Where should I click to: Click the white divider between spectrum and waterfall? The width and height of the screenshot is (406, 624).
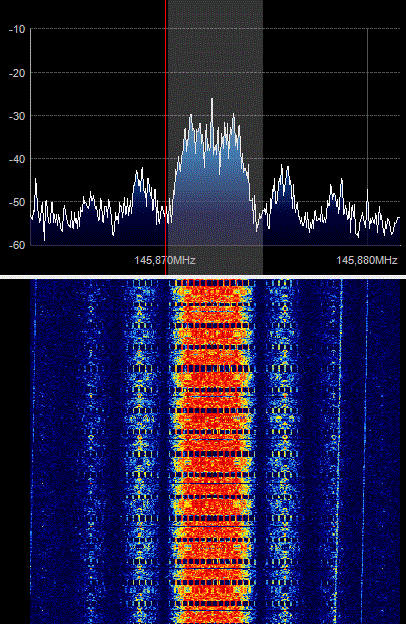[203, 277]
